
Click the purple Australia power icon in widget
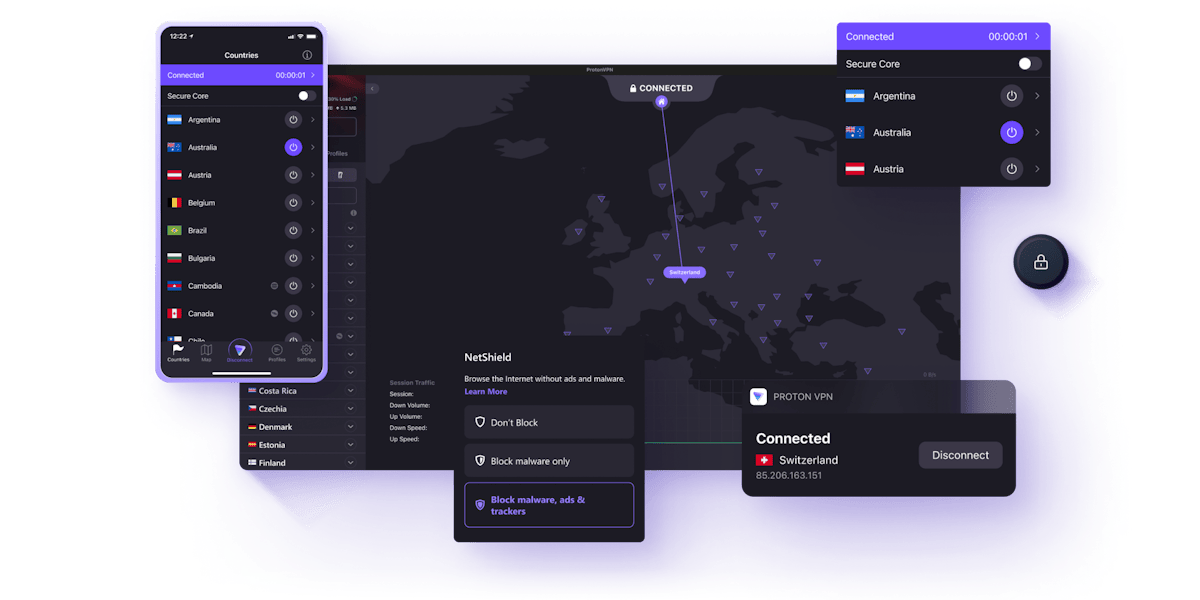(1012, 132)
